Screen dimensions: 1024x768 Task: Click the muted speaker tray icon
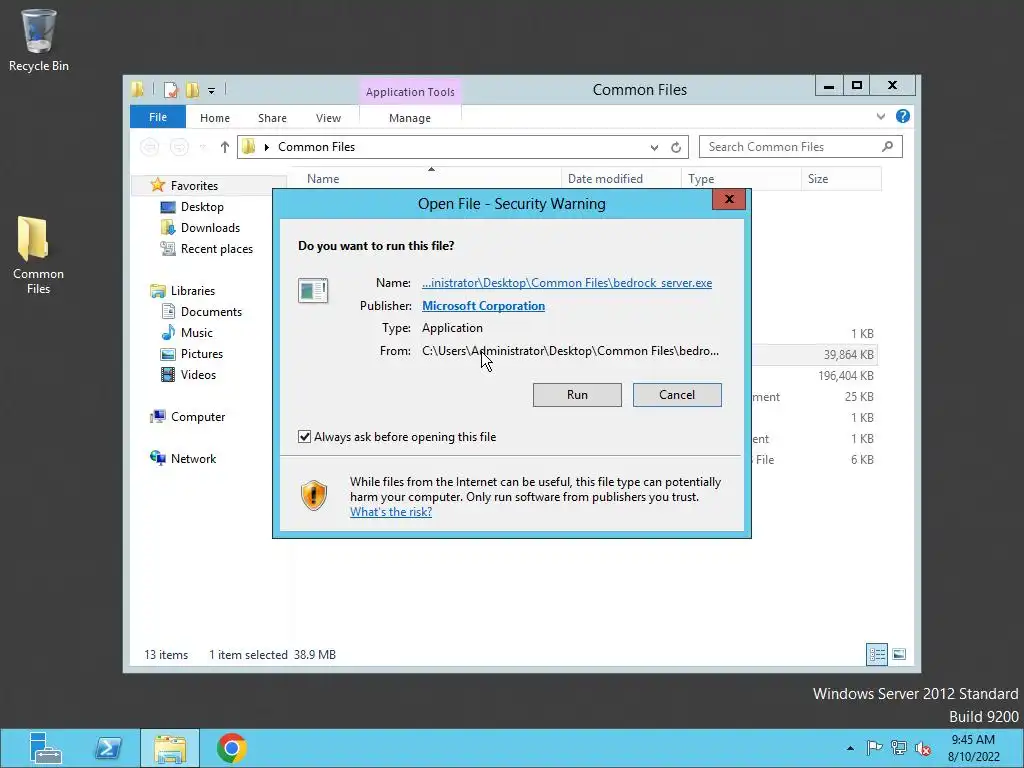(x=923, y=748)
